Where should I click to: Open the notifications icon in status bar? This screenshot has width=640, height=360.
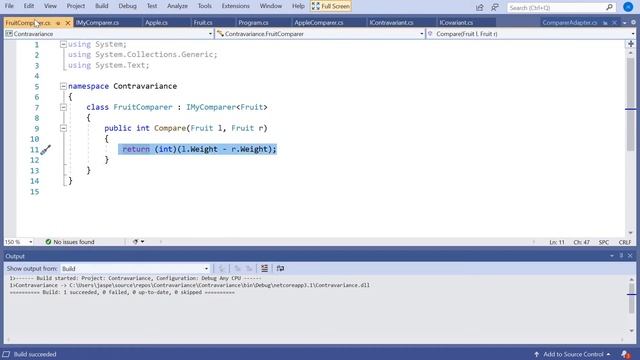click(626, 354)
